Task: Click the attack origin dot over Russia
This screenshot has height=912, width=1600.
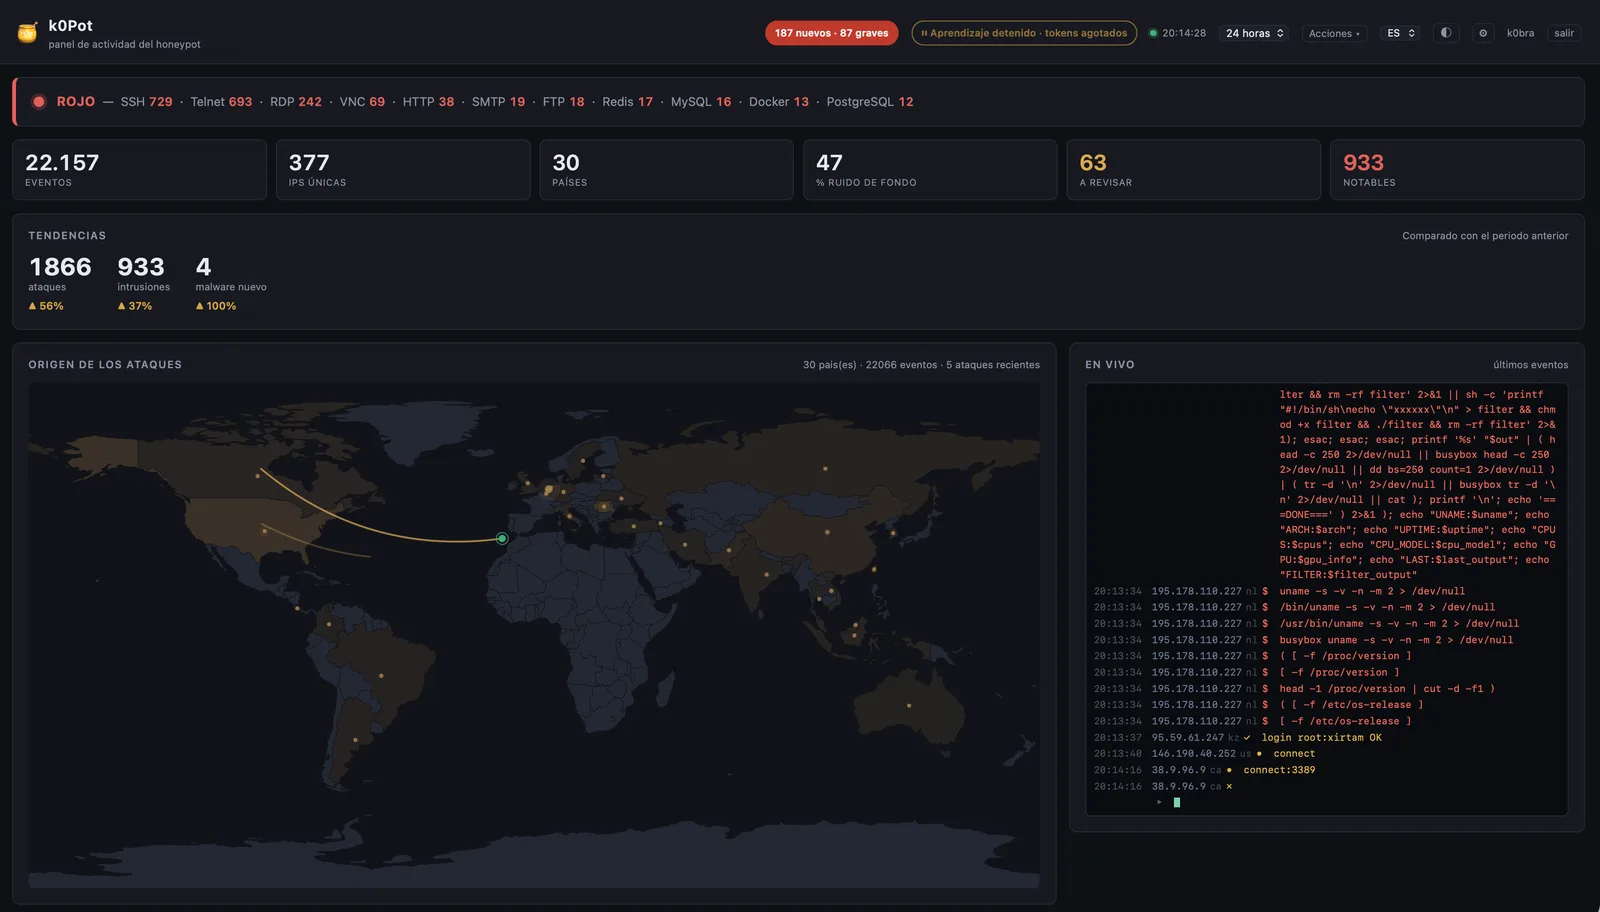Action: point(825,468)
